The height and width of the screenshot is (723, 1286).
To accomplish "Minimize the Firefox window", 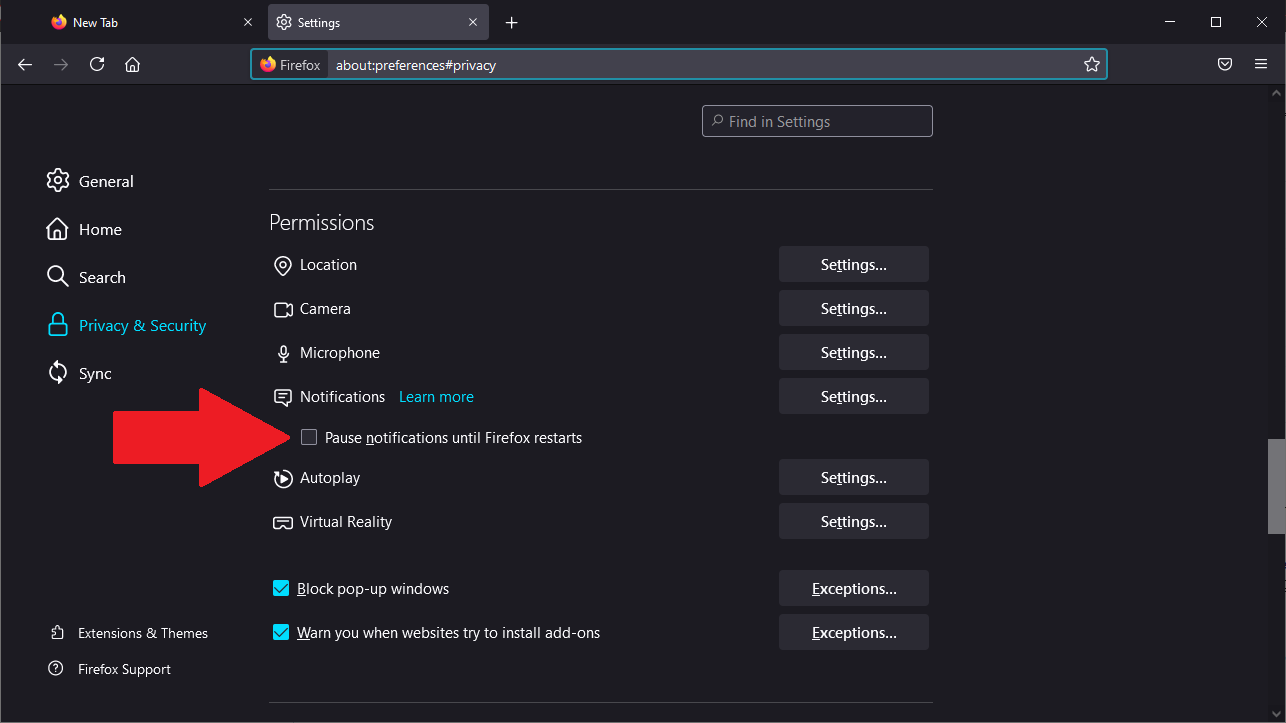I will (x=1169, y=22).
